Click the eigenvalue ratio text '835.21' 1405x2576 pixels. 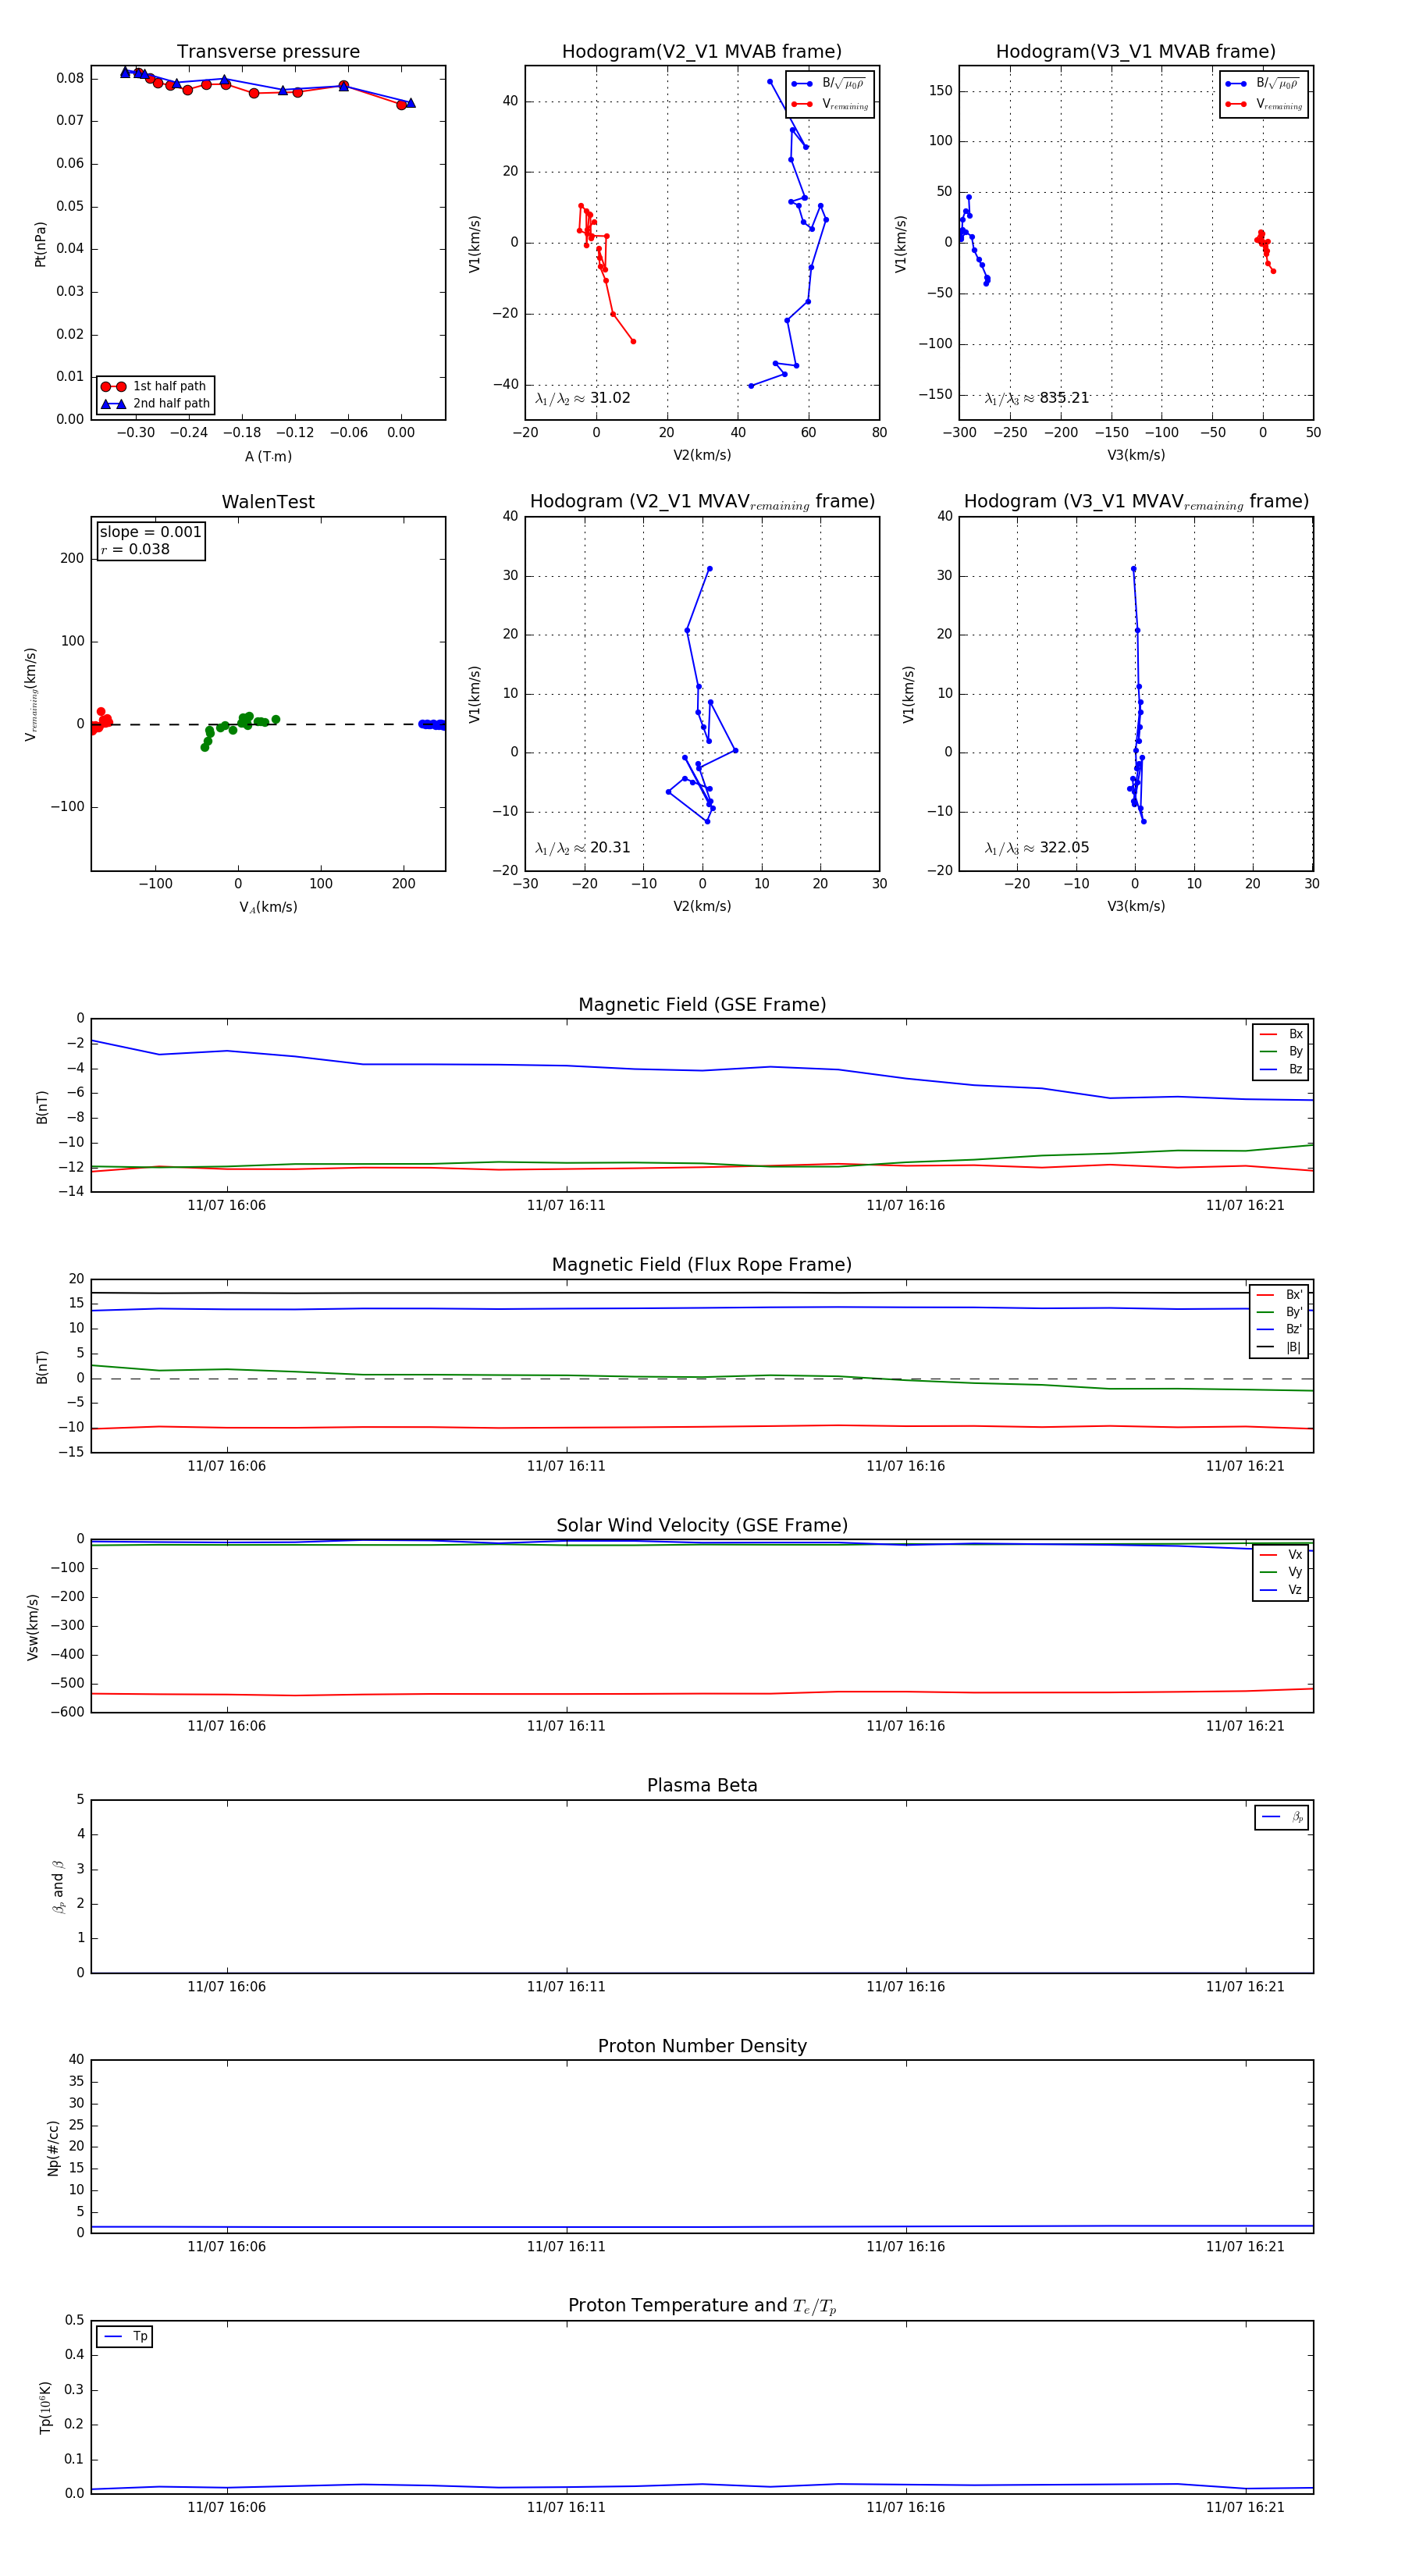click(x=1064, y=398)
